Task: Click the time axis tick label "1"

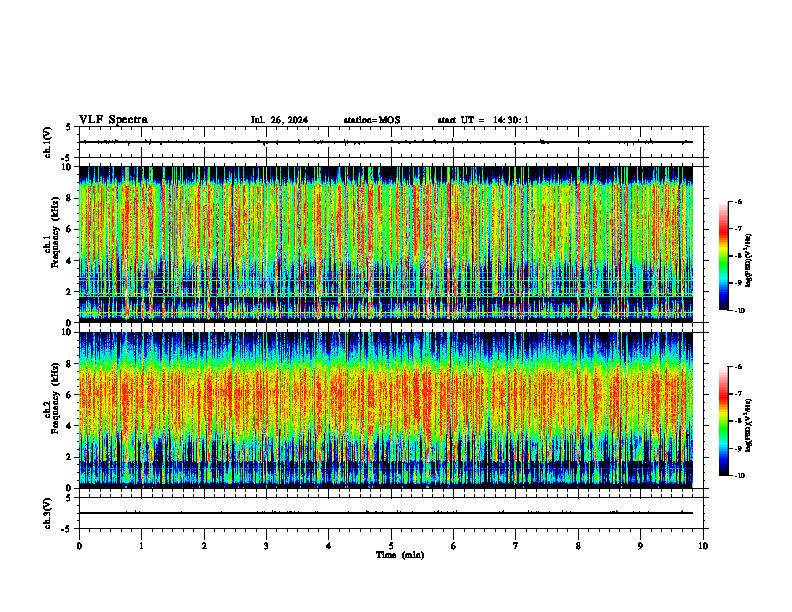Action: (x=141, y=546)
